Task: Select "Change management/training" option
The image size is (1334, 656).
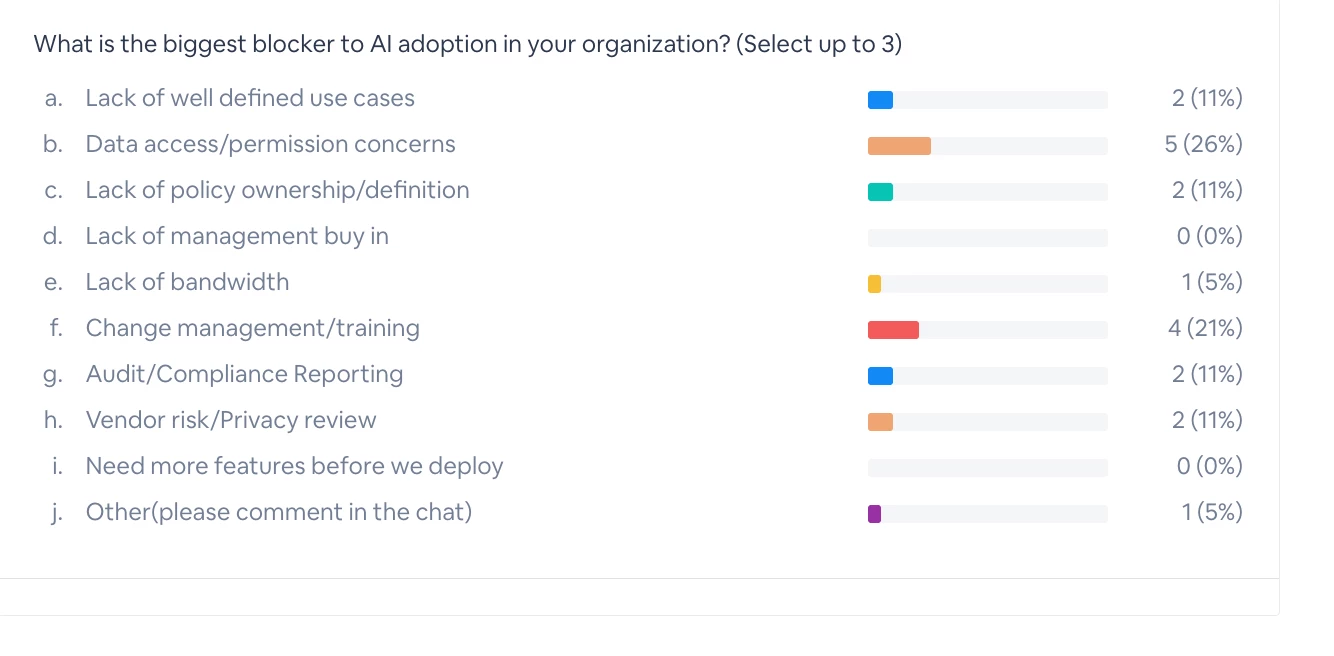Action: coord(252,328)
